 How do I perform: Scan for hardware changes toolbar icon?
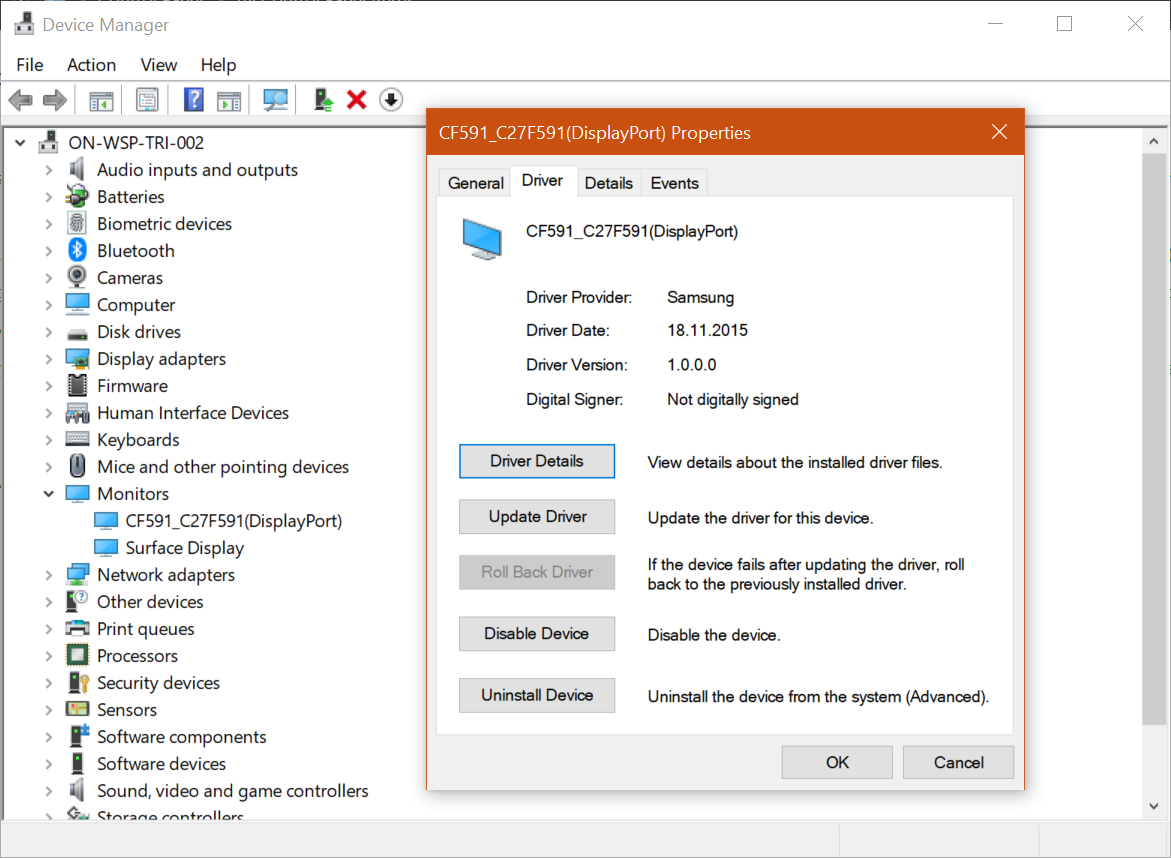(x=276, y=99)
